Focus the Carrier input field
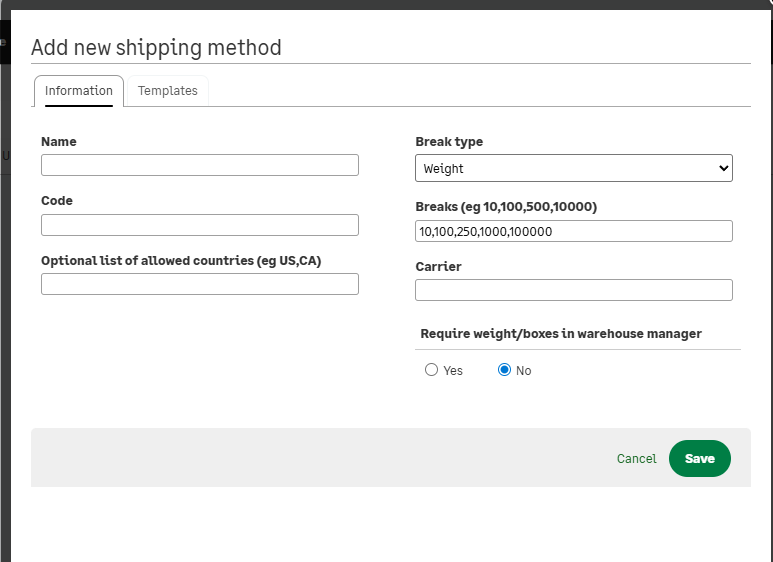The width and height of the screenshot is (773, 562). pos(574,290)
